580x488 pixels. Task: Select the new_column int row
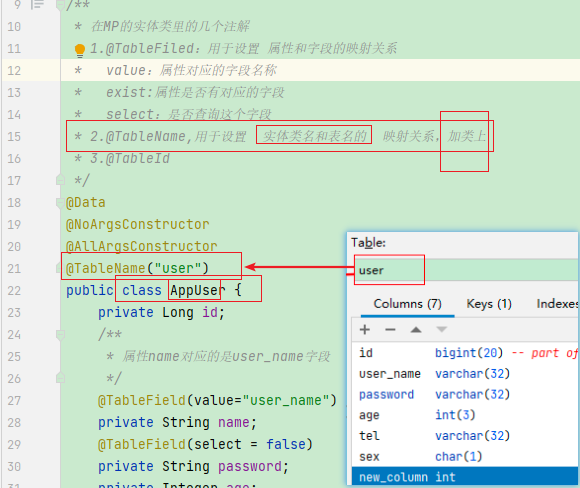[465, 477]
